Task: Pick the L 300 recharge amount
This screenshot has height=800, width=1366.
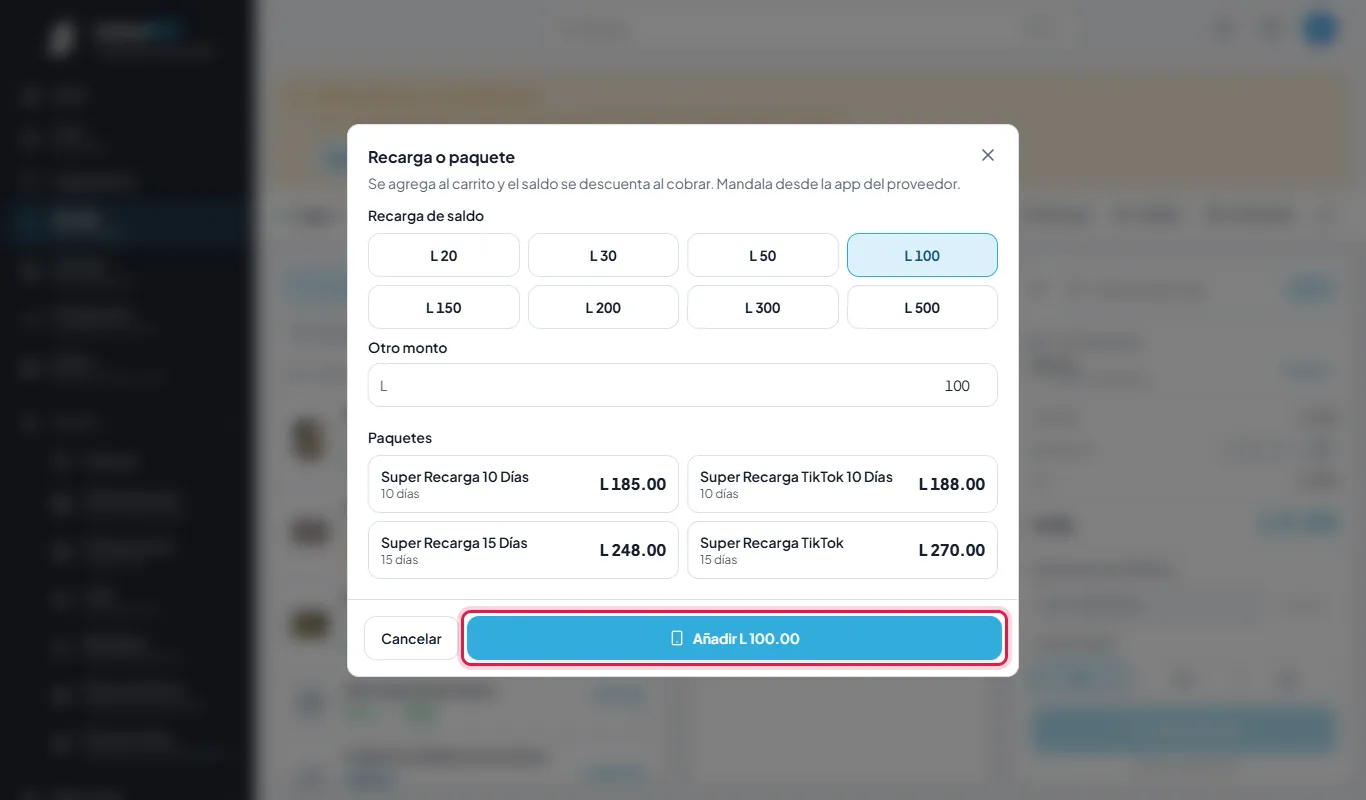Action: pos(763,307)
